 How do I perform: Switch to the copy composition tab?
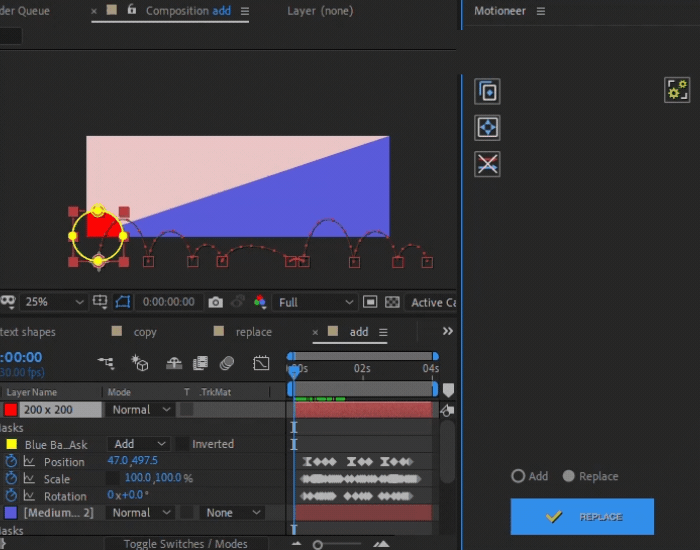click(145, 332)
